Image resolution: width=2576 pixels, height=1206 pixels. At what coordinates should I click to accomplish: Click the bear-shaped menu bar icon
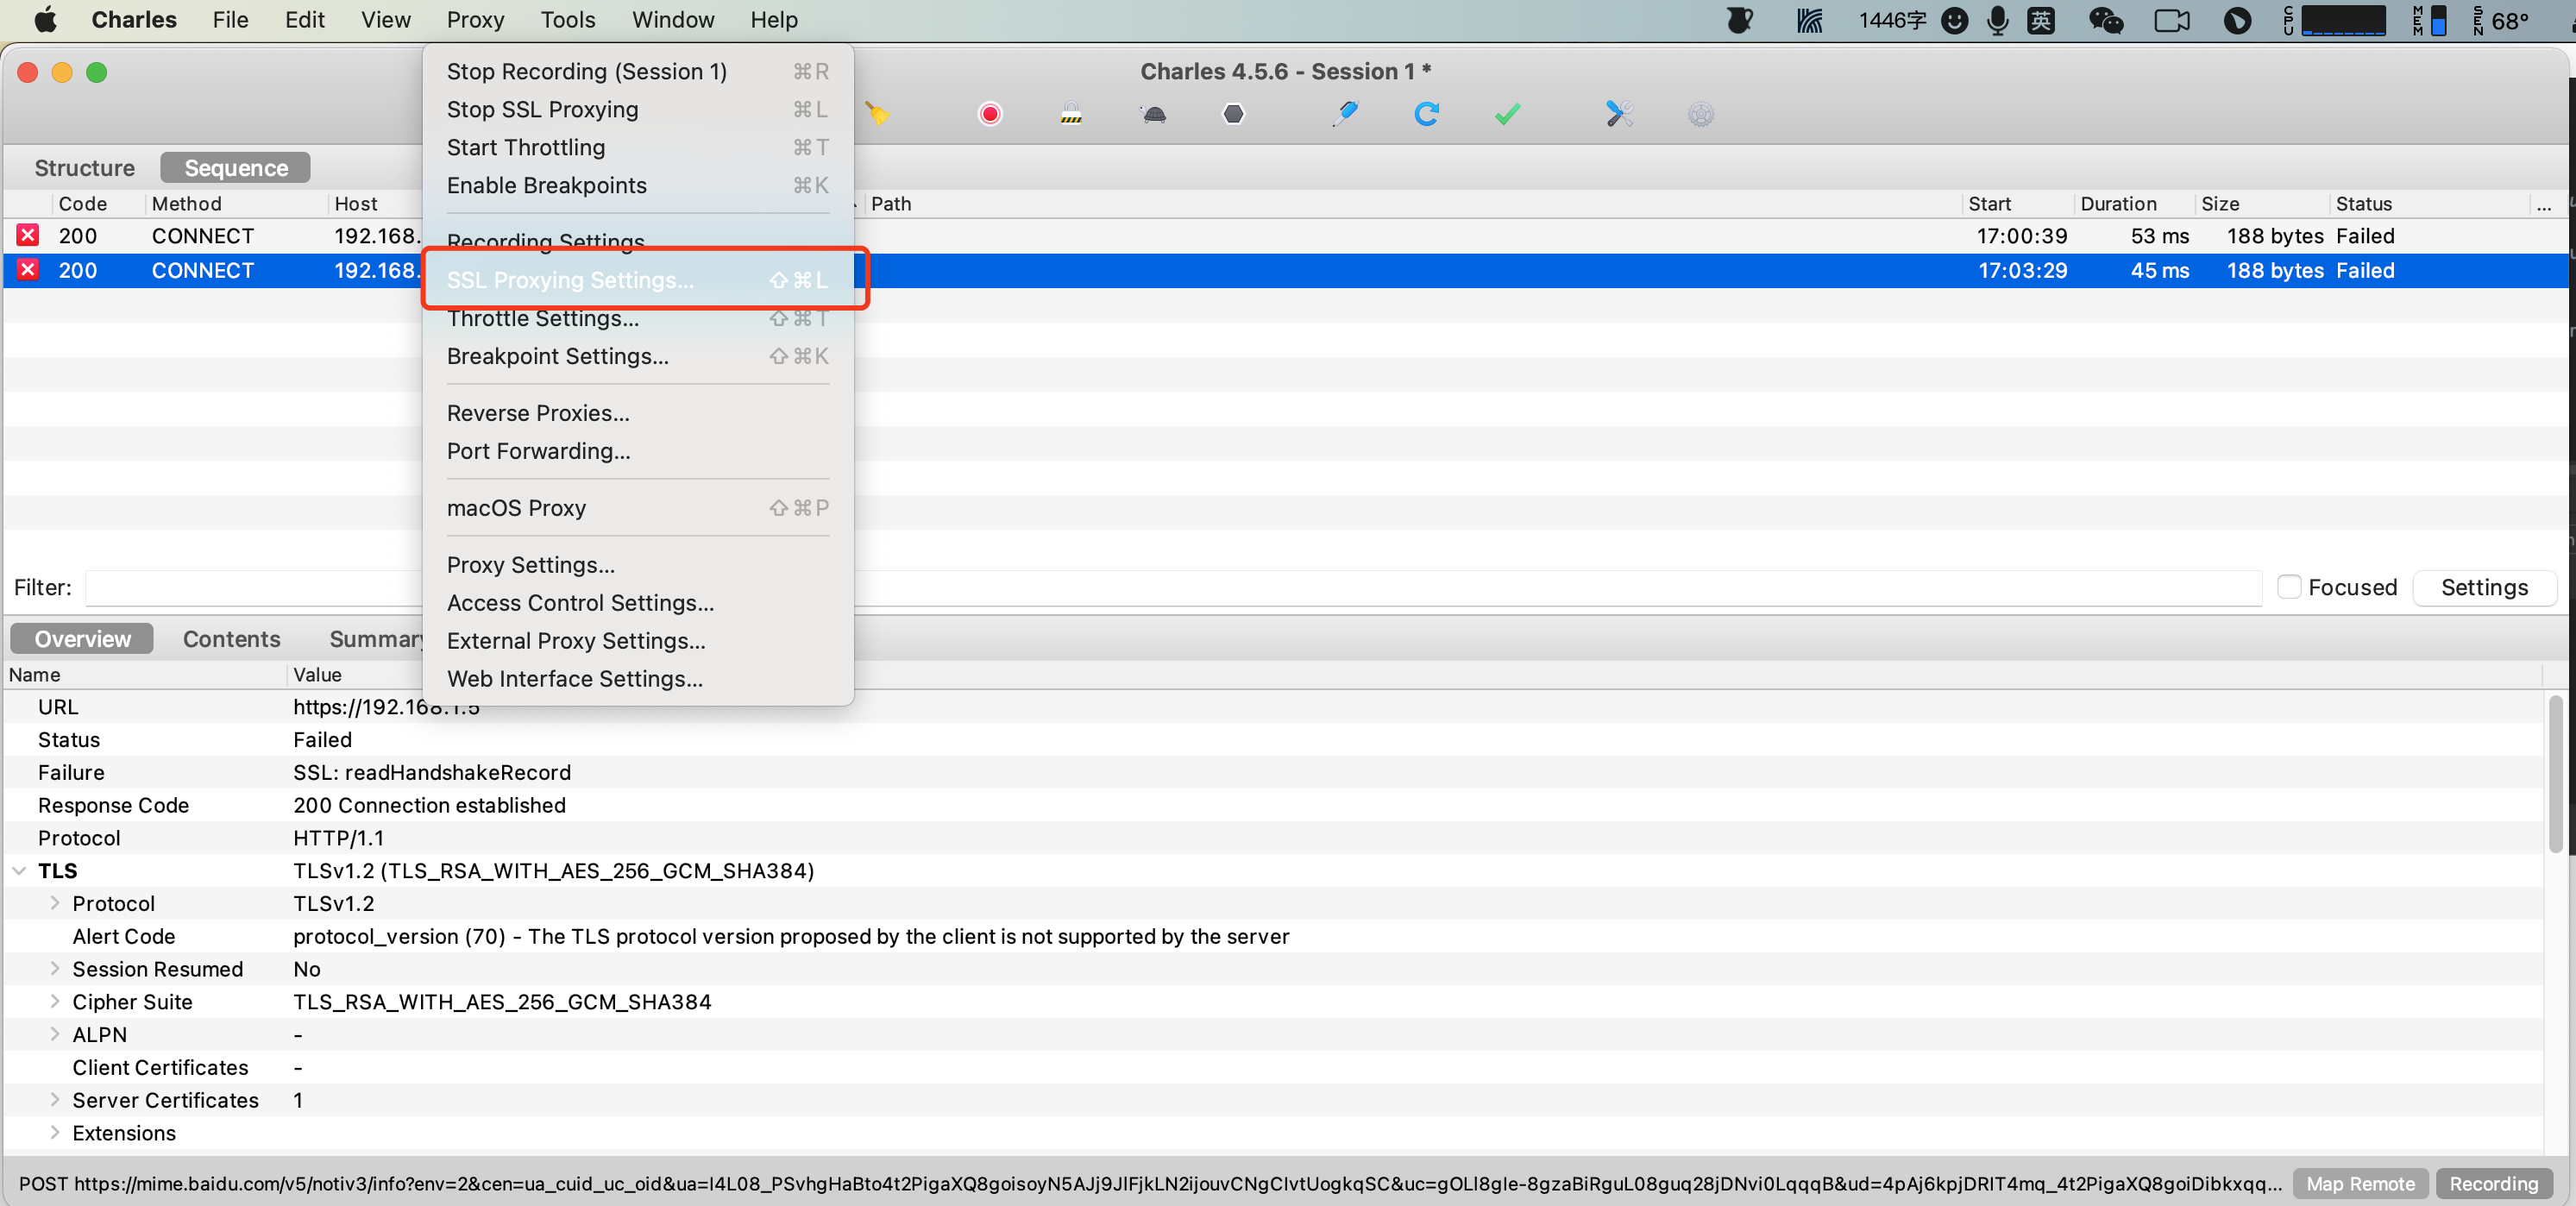tap(1740, 20)
